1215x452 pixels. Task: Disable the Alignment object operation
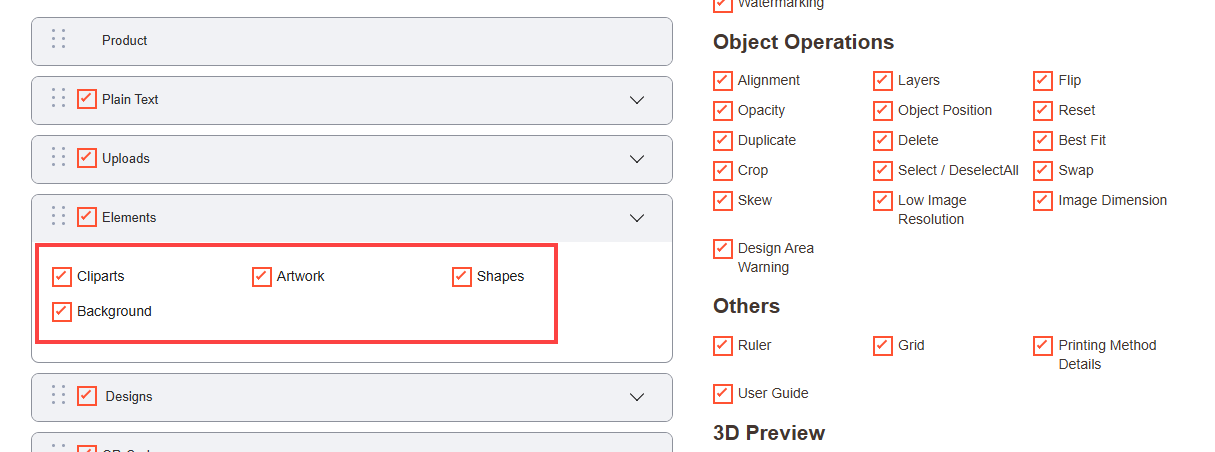[723, 80]
